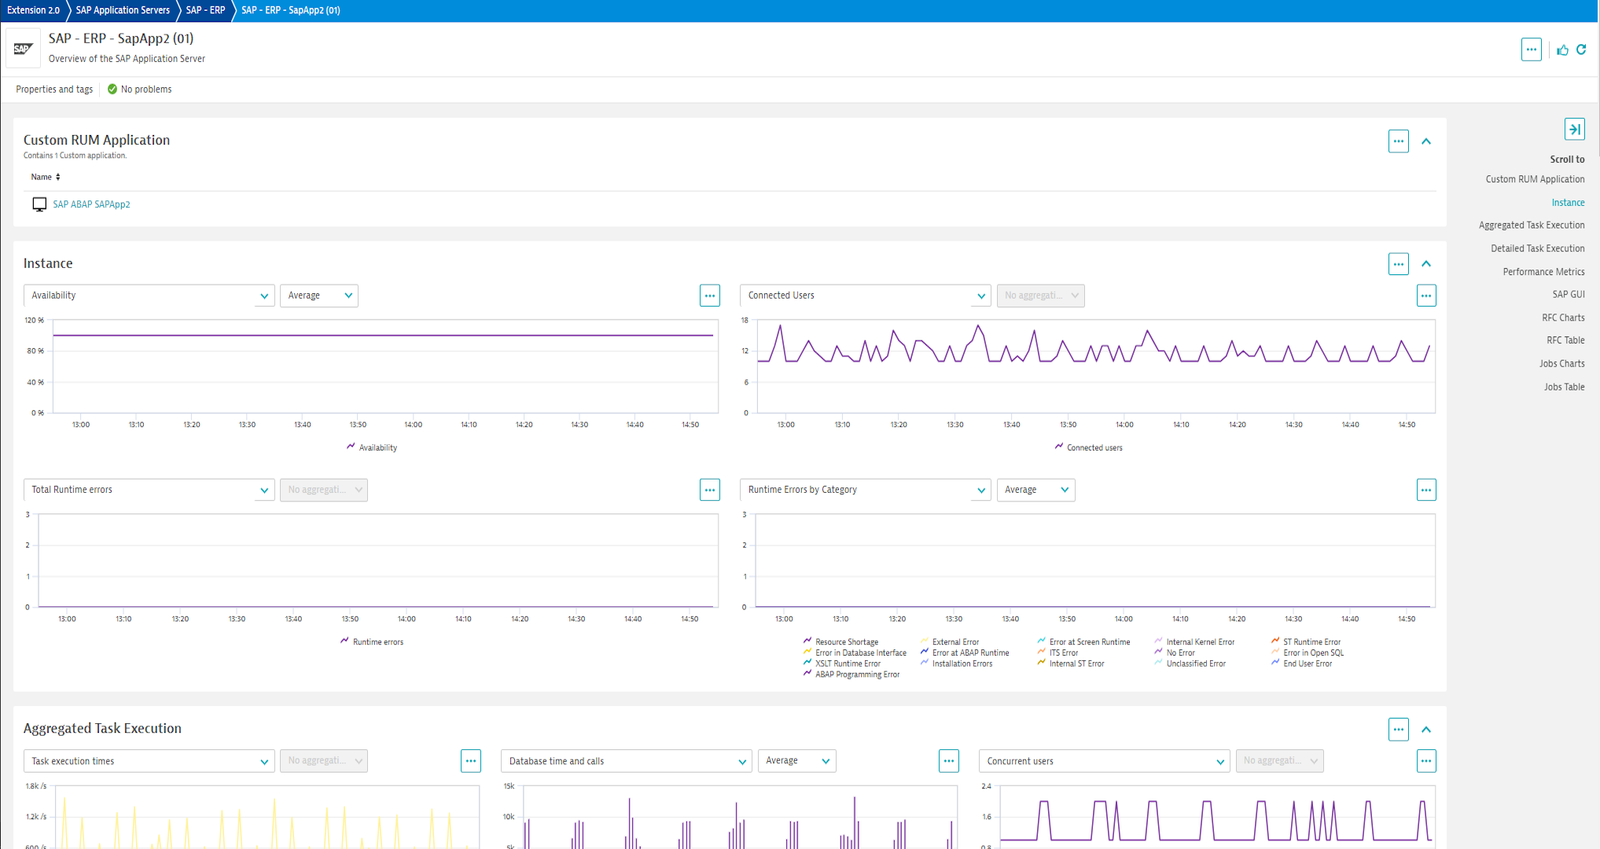Collapse the Scroll to sidebar panel

click(1574, 129)
